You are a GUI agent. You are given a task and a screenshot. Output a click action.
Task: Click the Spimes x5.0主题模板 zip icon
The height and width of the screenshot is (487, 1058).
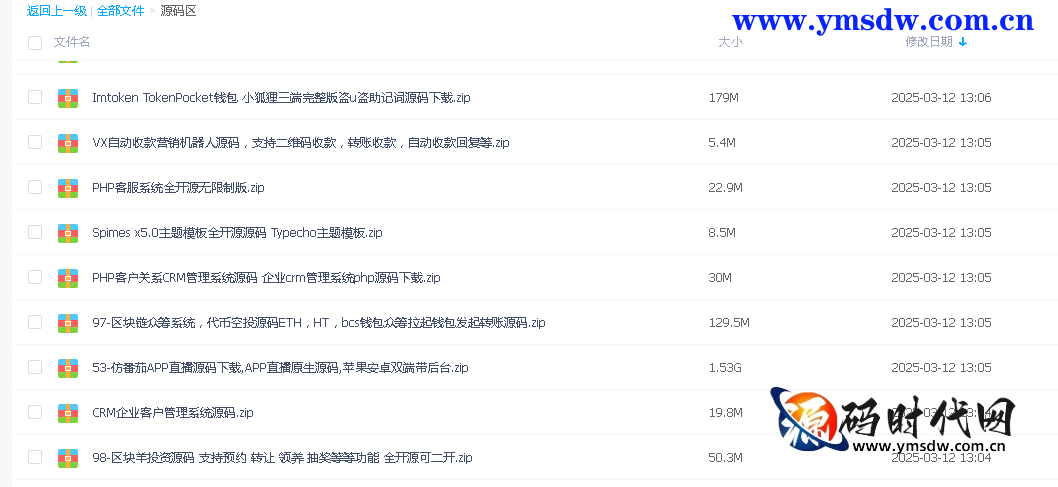pyautogui.click(x=68, y=233)
